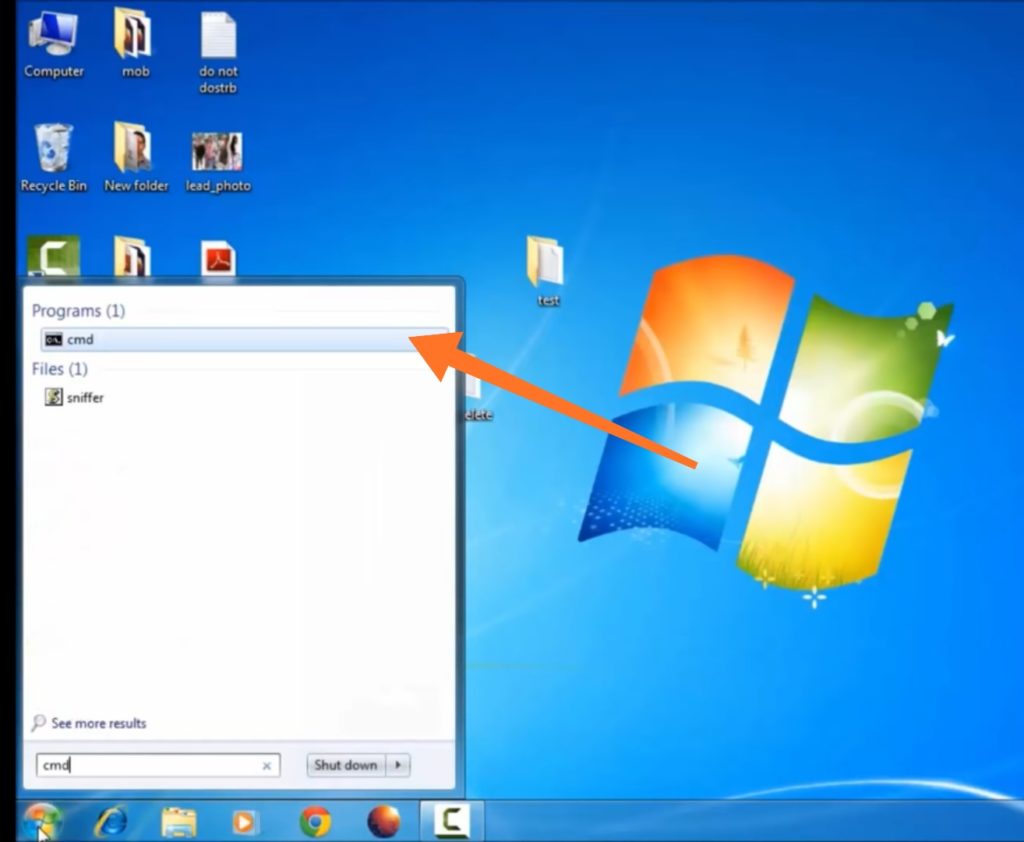Click the "Programs (1)" results header

pos(78,311)
